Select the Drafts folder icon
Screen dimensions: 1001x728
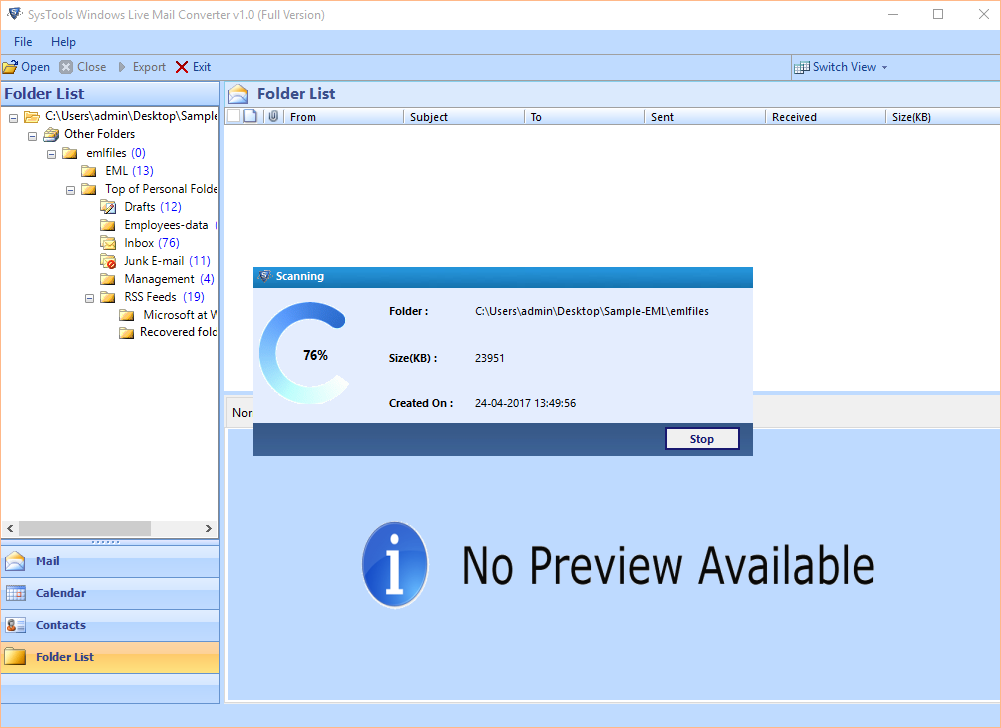[x=108, y=207]
